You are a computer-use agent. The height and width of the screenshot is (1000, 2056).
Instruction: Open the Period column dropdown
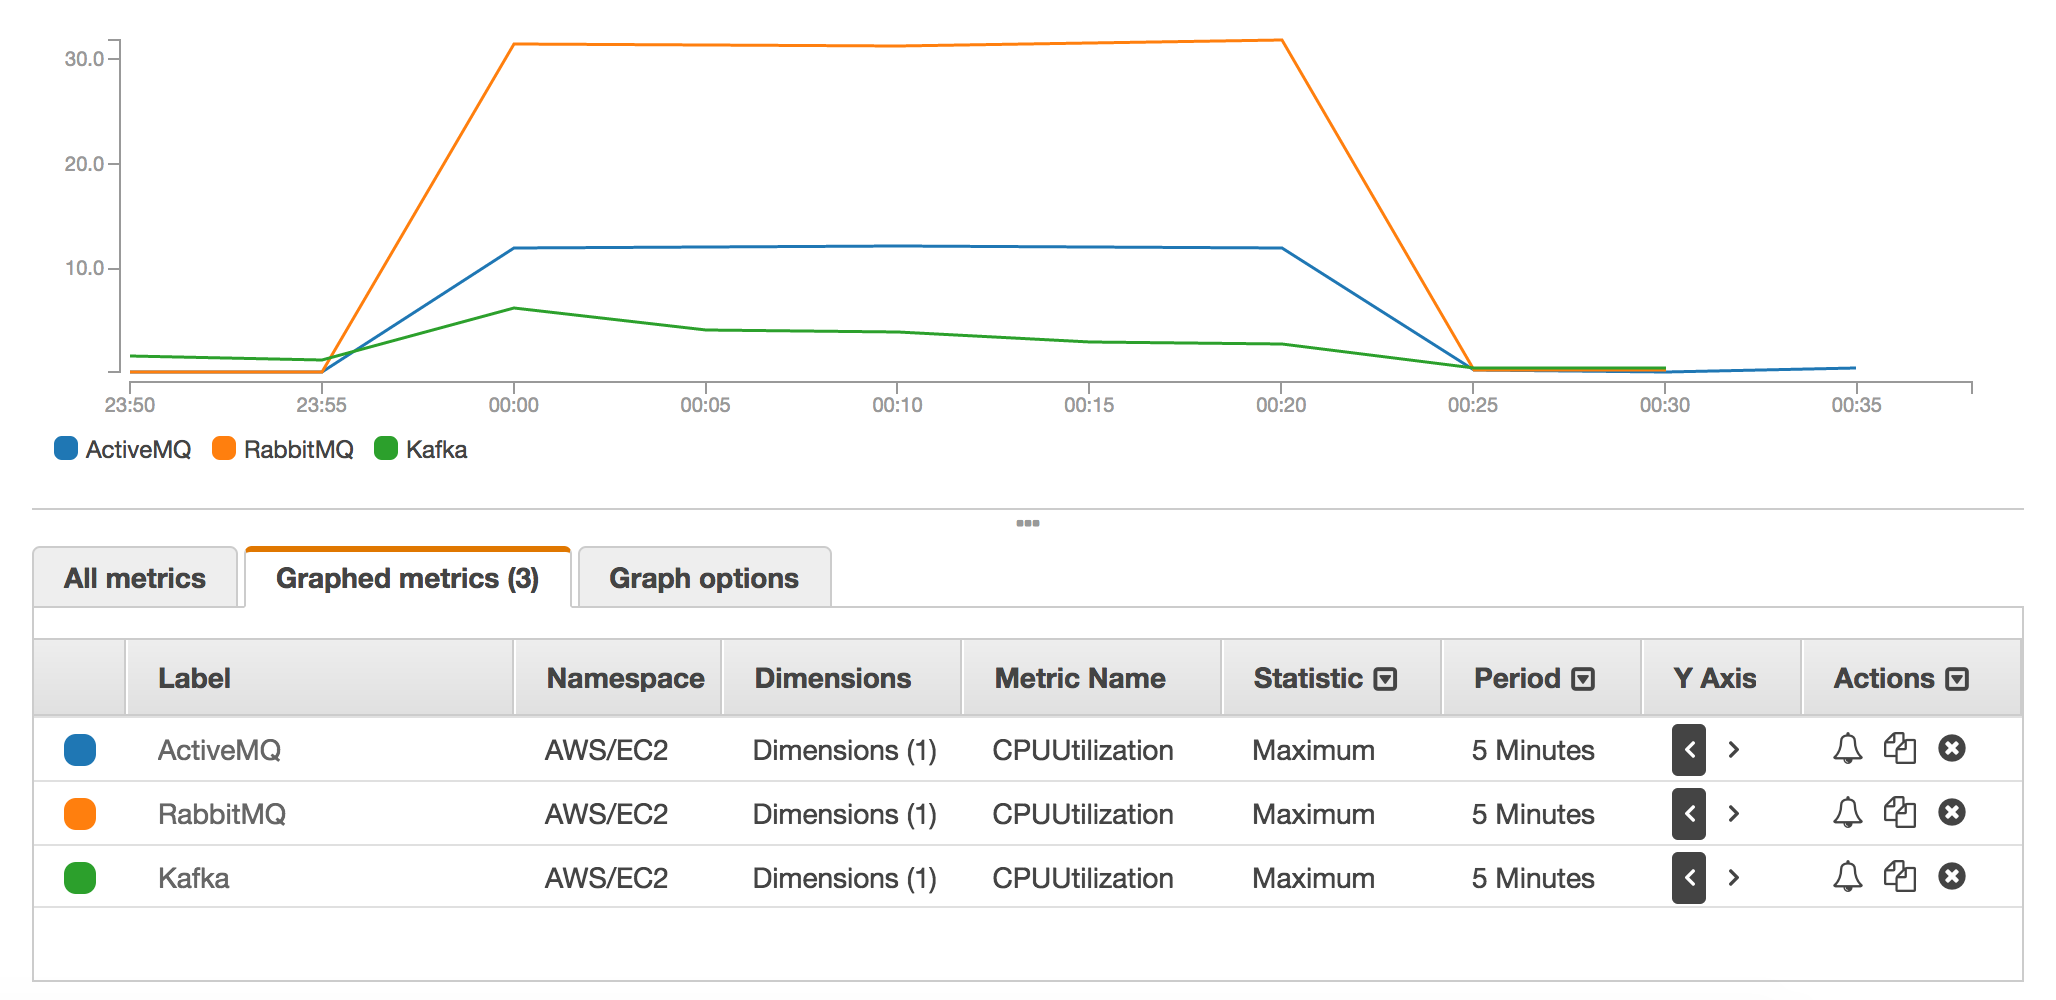[1582, 679]
